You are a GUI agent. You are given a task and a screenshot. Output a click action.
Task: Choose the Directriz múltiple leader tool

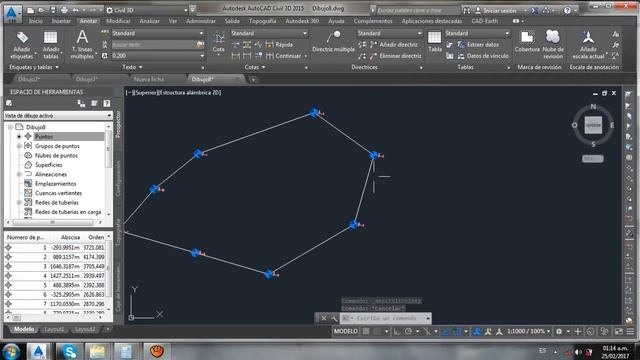(333, 37)
